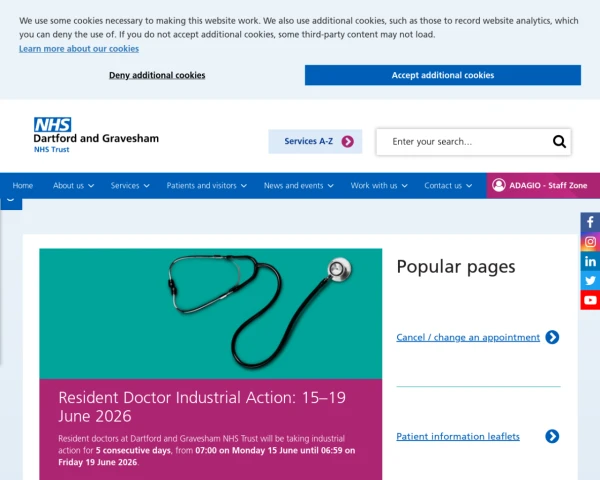Accept additional cookies
Image resolution: width=600 pixels, height=480 pixels.
click(443, 75)
